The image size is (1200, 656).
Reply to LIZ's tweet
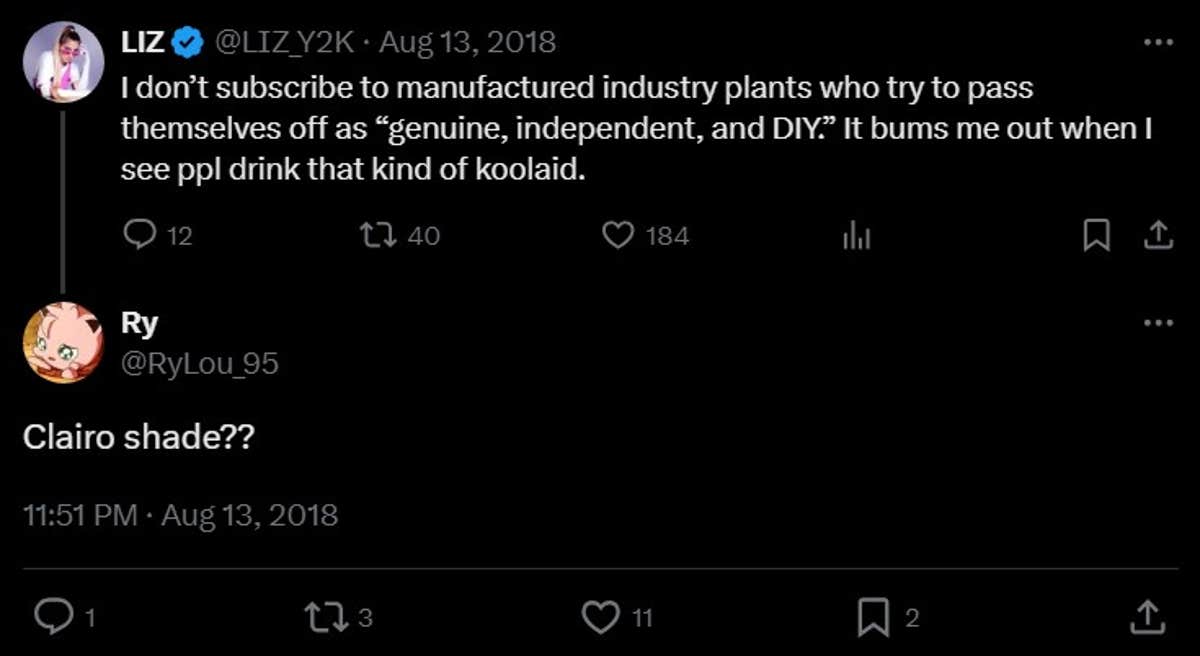tap(136, 235)
